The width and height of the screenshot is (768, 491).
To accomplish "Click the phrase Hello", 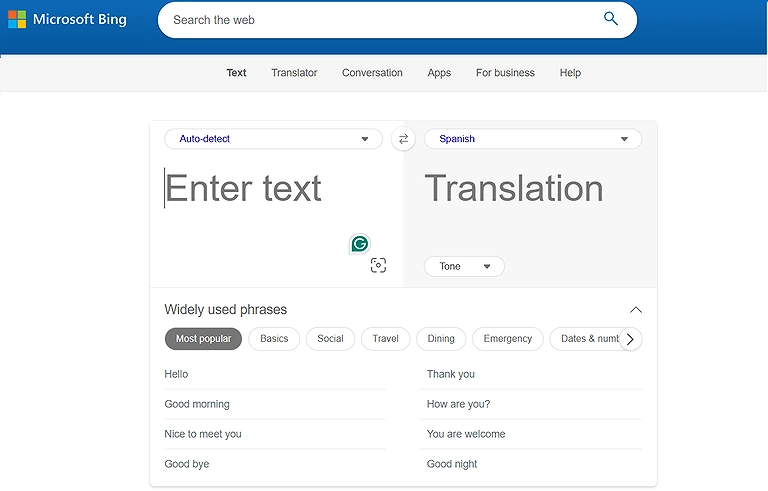I will pyautogui.click(x=176, y=374).
